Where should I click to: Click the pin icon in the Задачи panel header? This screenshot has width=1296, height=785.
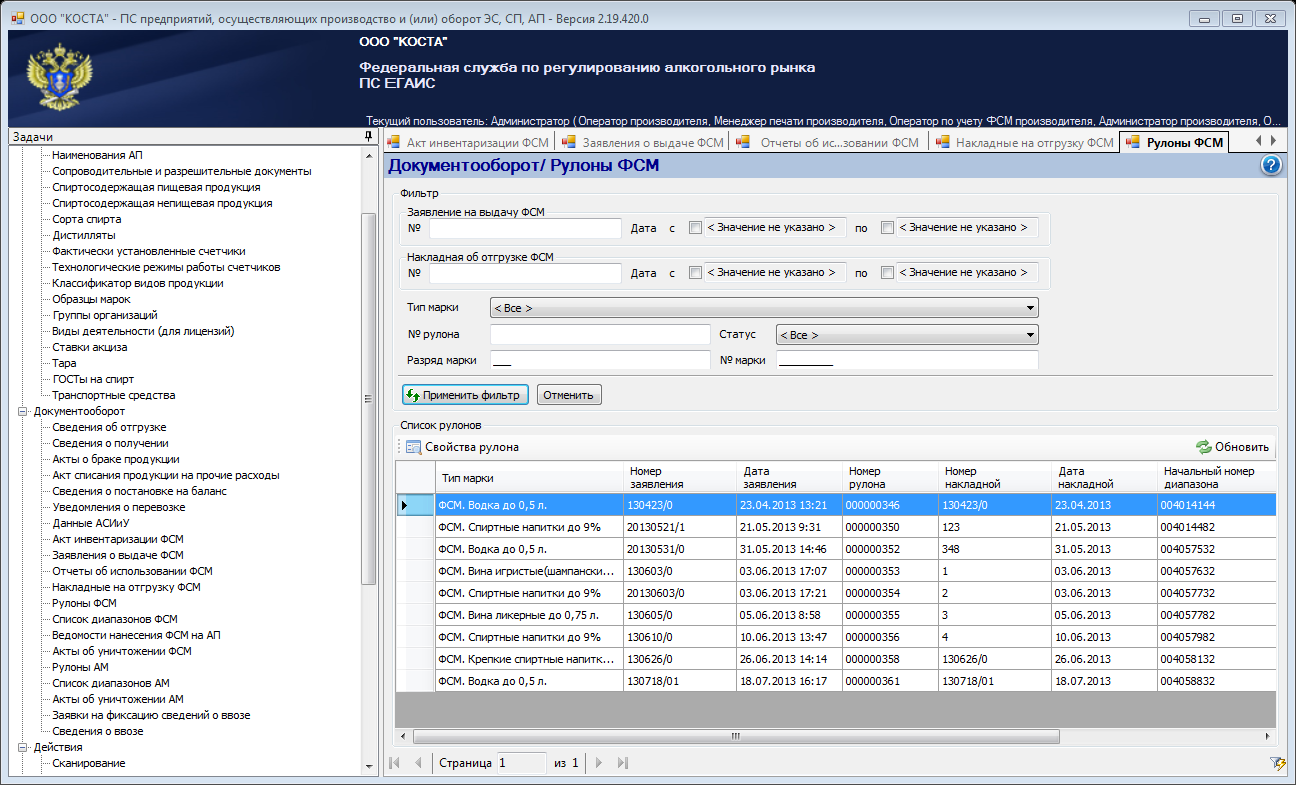pyautogui.click(x=368, y=136)
